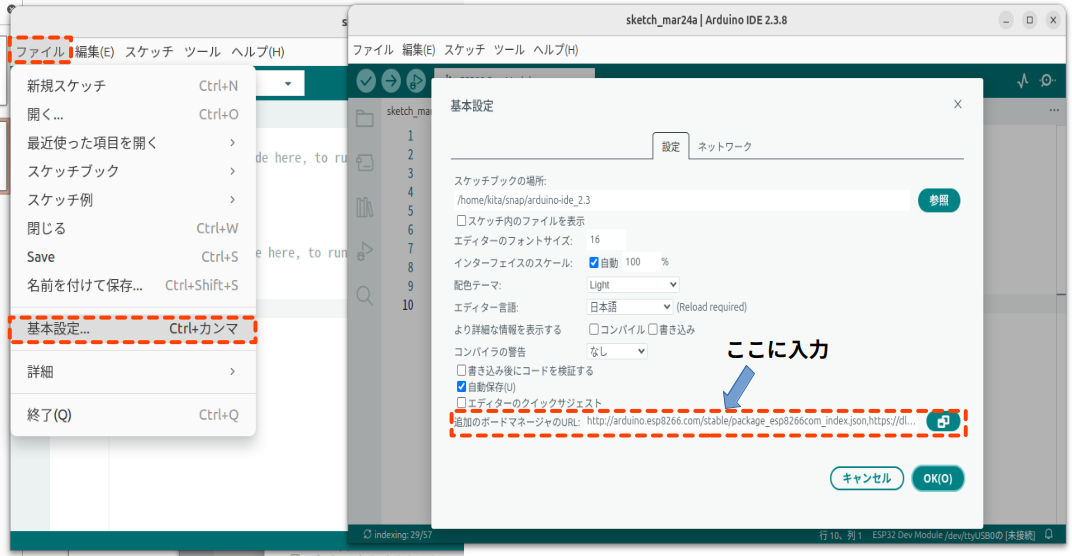This screenshot has width=1072, height=556.
Task: Choose 終了(Q) from the file menu
Action: (x=133, y=415)
